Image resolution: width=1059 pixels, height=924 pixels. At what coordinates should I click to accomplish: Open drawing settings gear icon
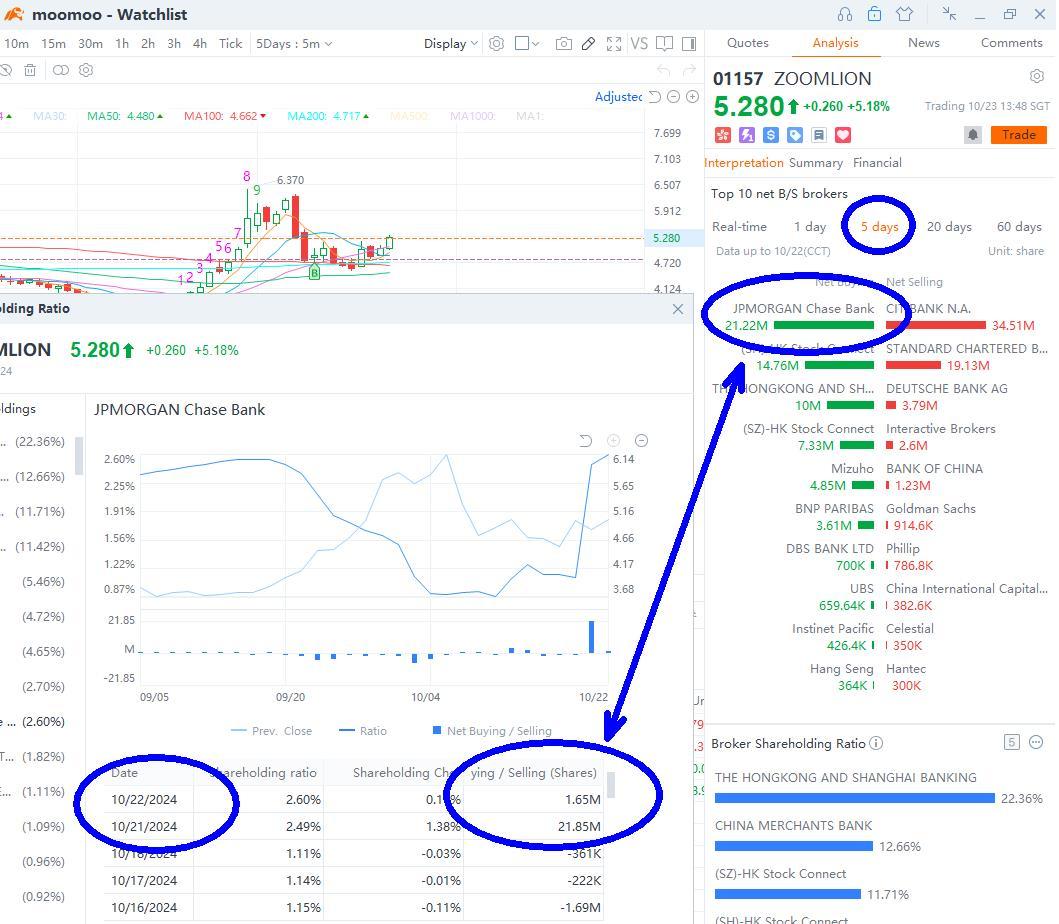coord(86,70)
